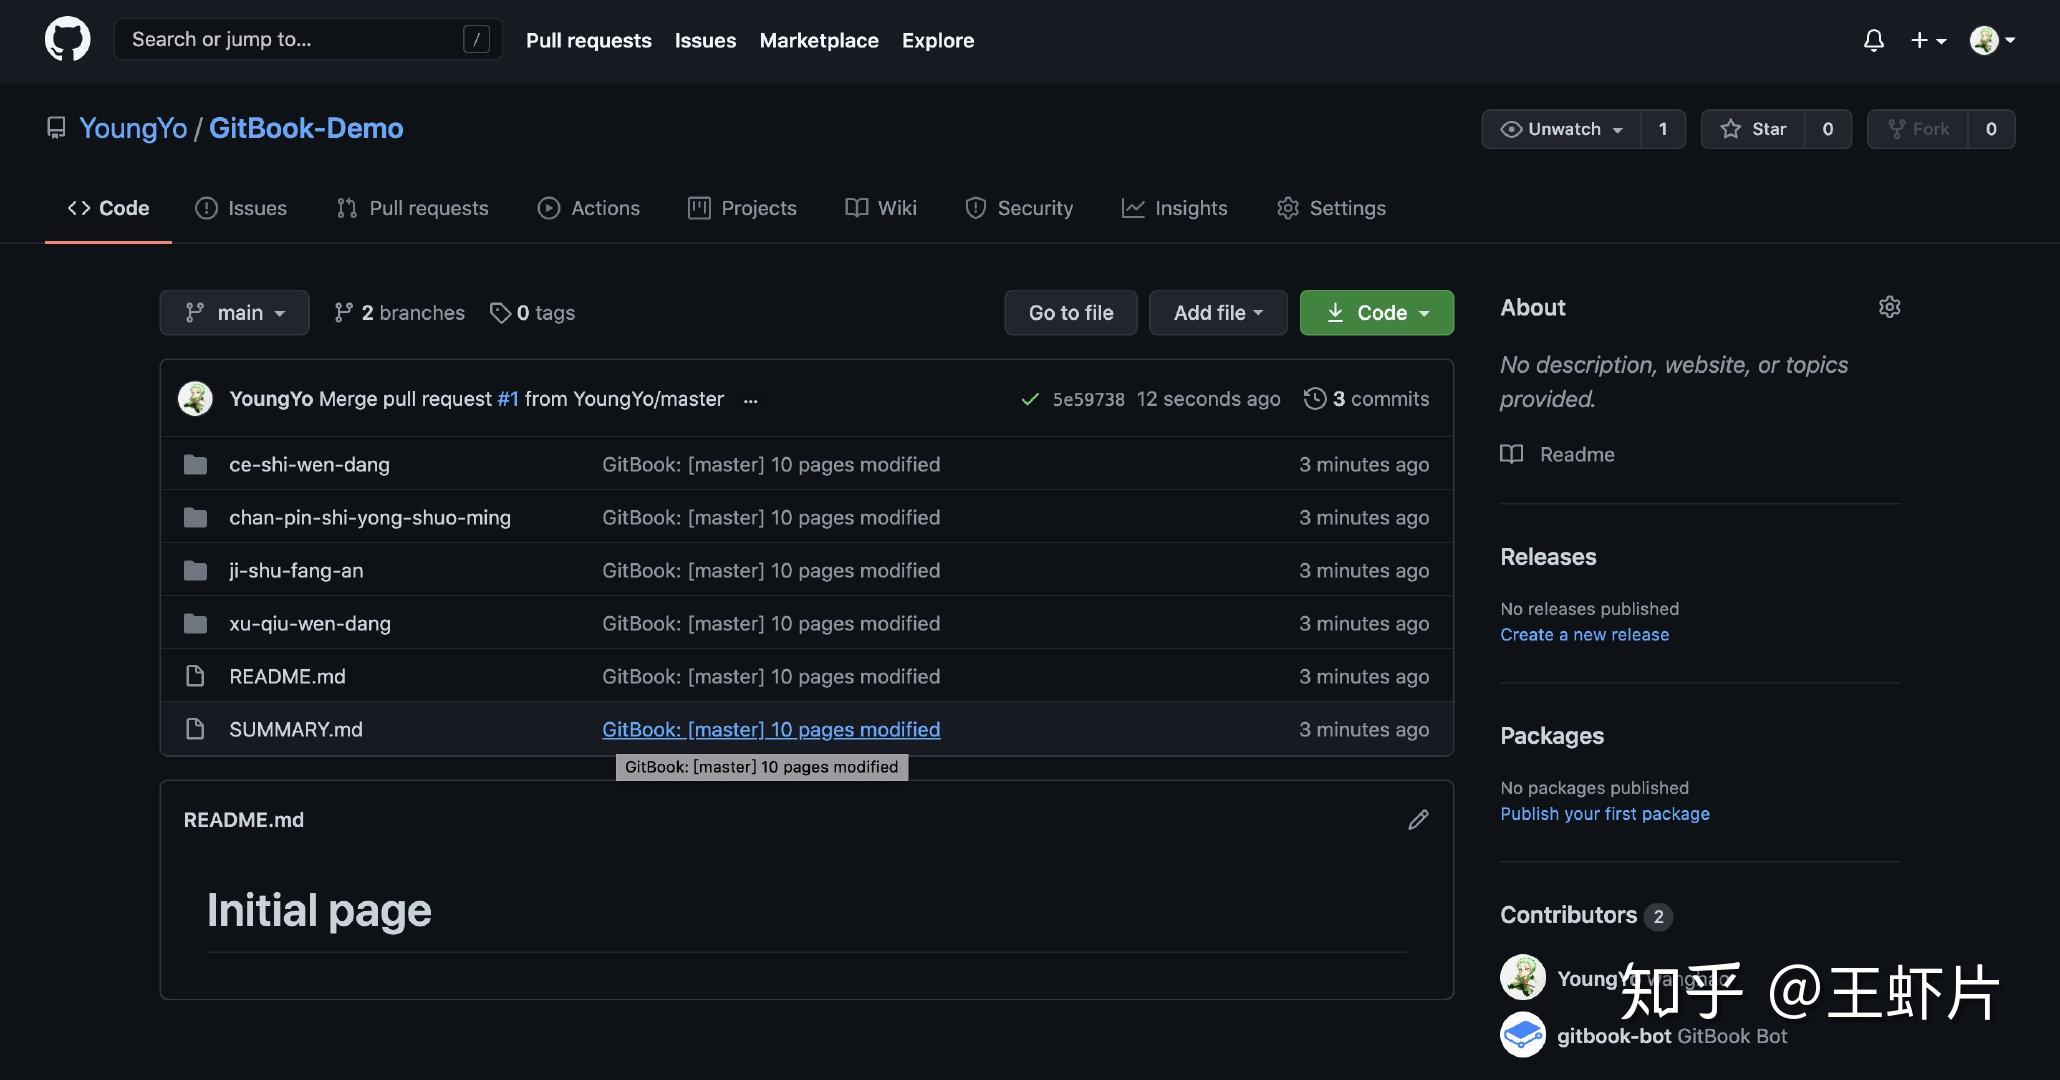Screen dimensions: 2060x1080
Task: Click the Unwatch button
Action: (x=1561, y=129)
